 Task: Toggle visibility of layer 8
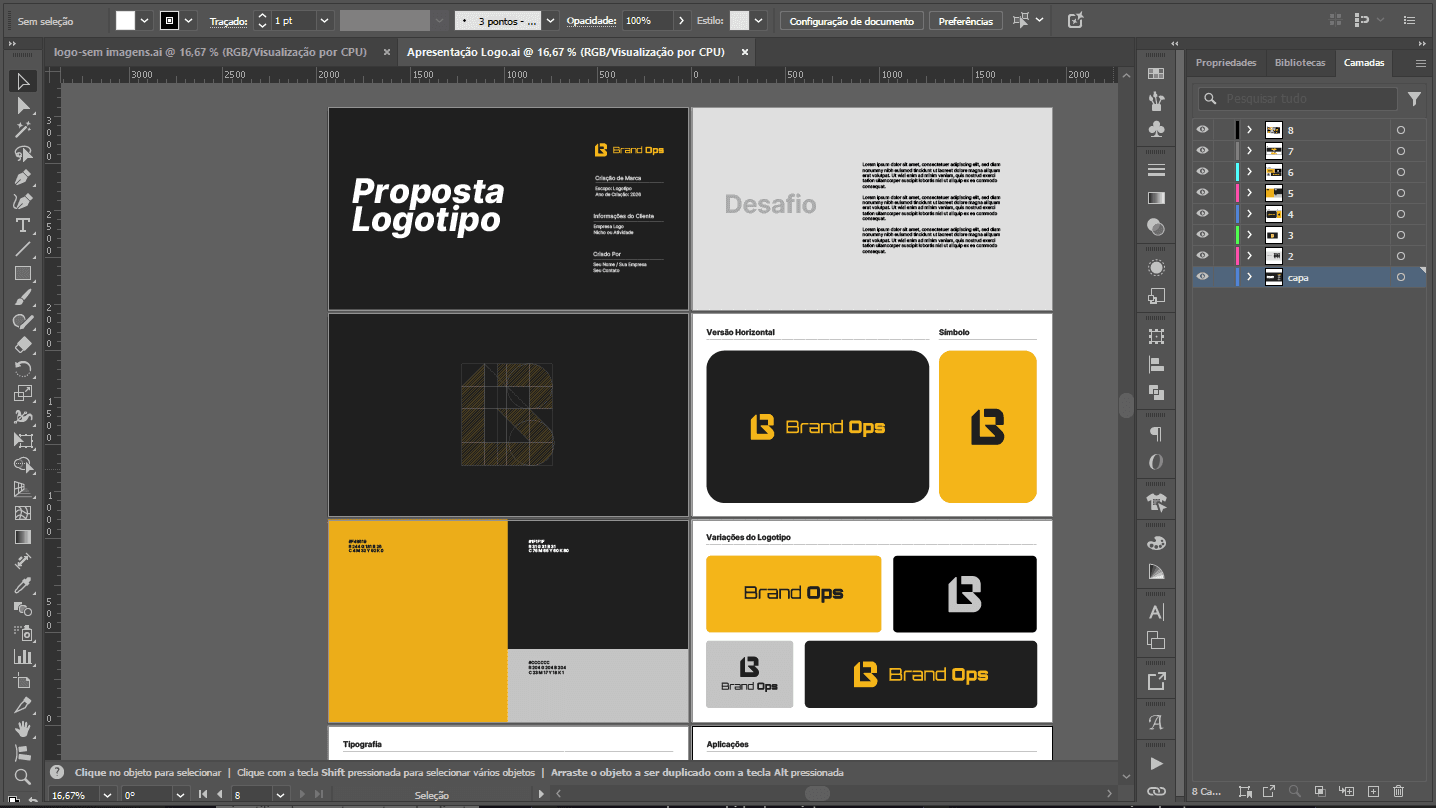coord(1203,129)
